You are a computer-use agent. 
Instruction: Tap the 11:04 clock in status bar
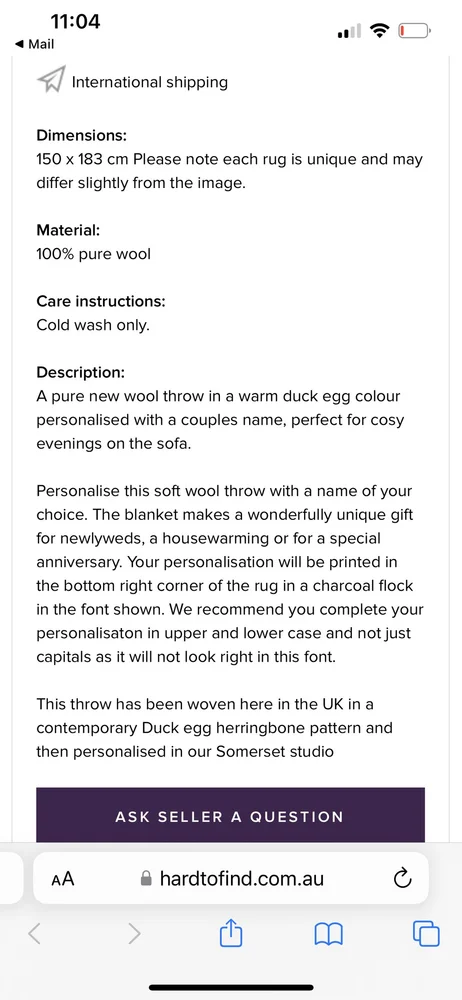click(x=75, y=22)
